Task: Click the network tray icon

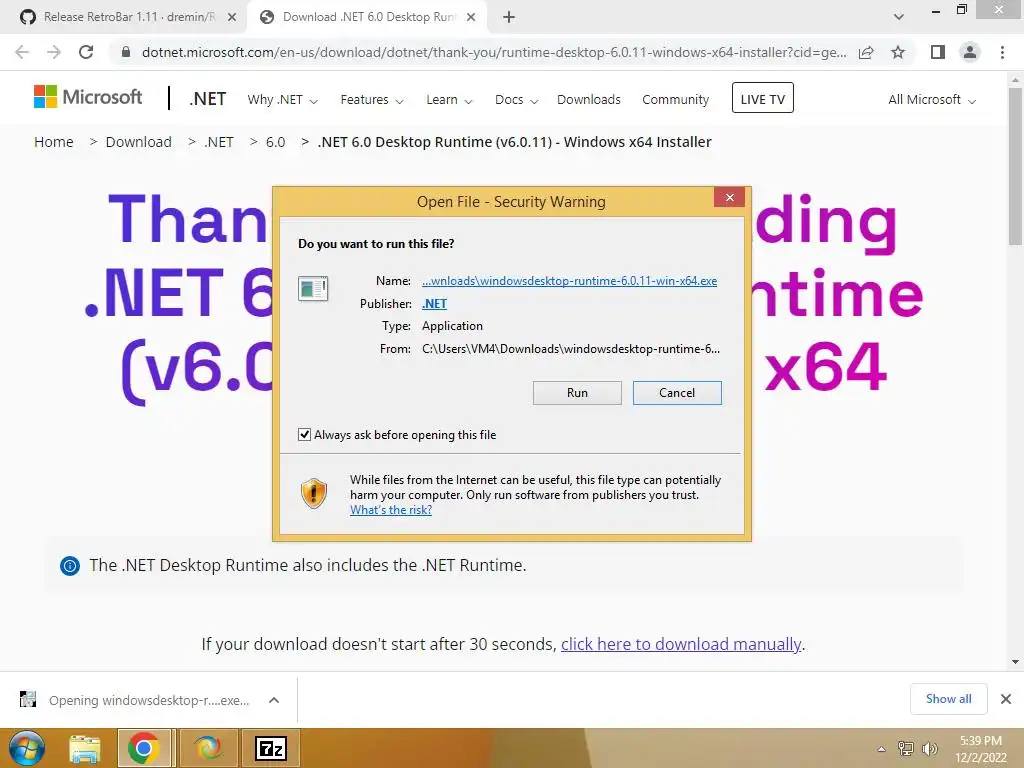Action: tap(905, 749)
